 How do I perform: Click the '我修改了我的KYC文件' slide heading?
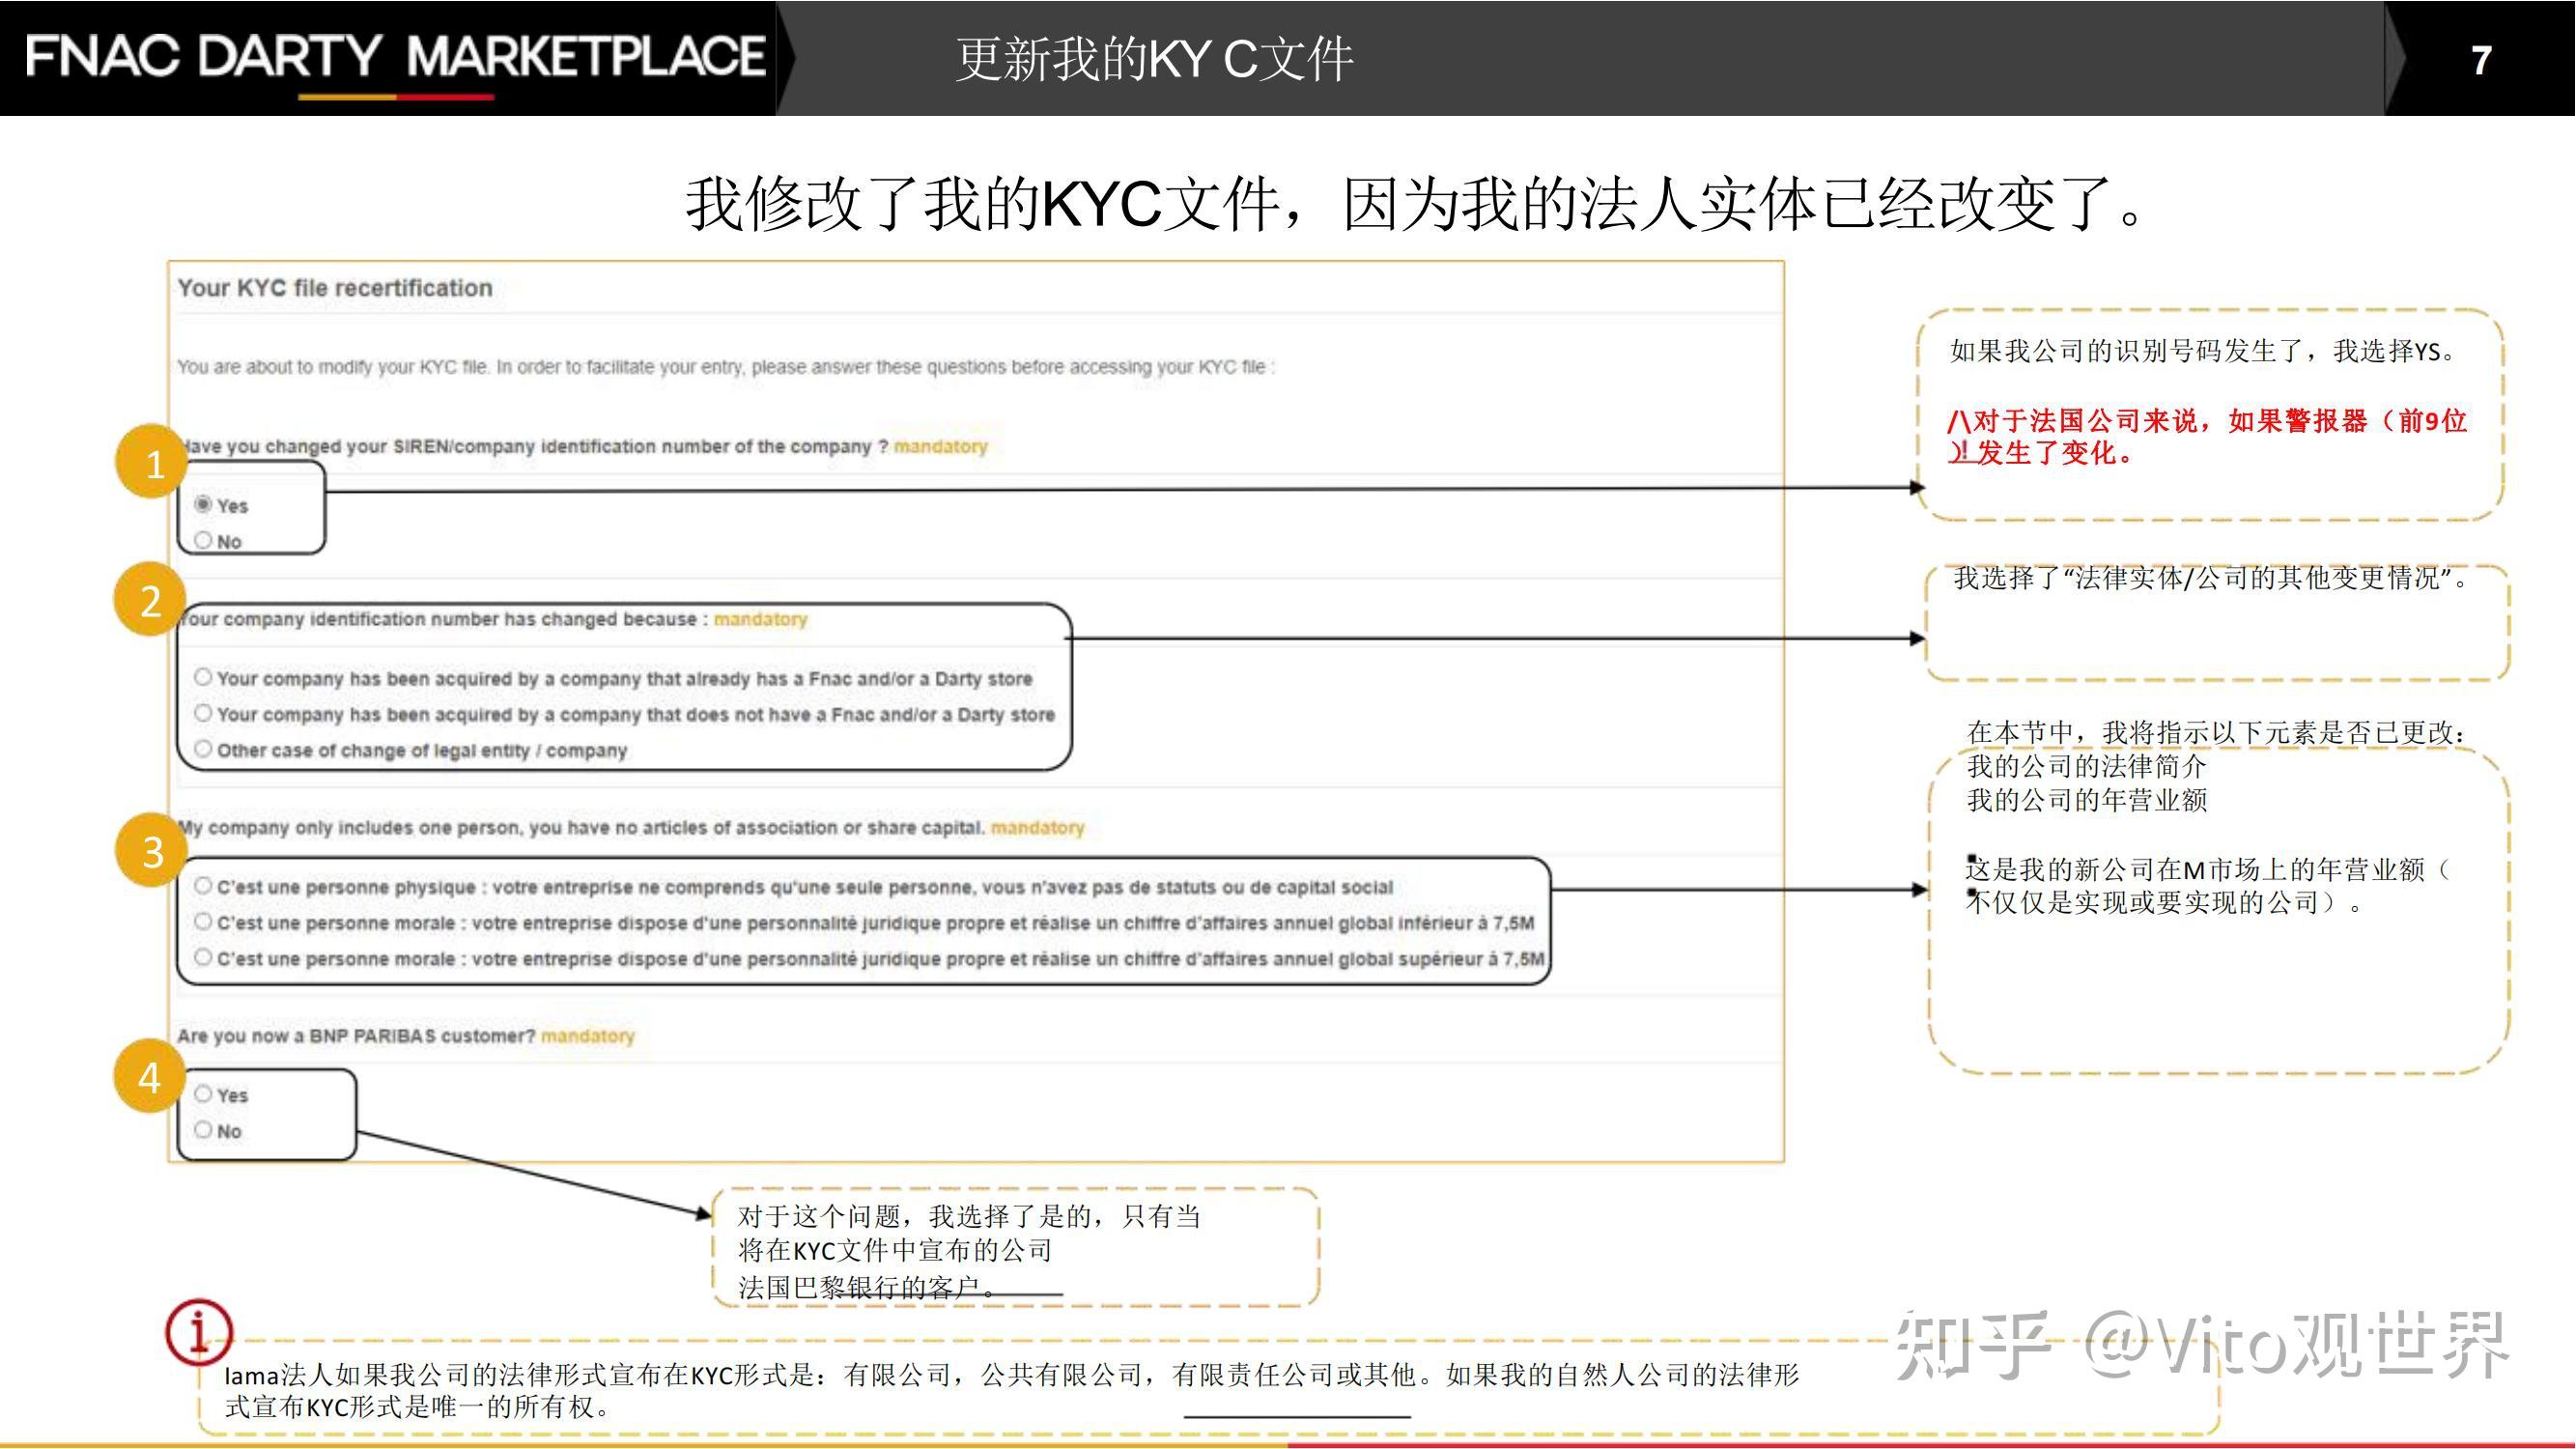coord(1415,204)
